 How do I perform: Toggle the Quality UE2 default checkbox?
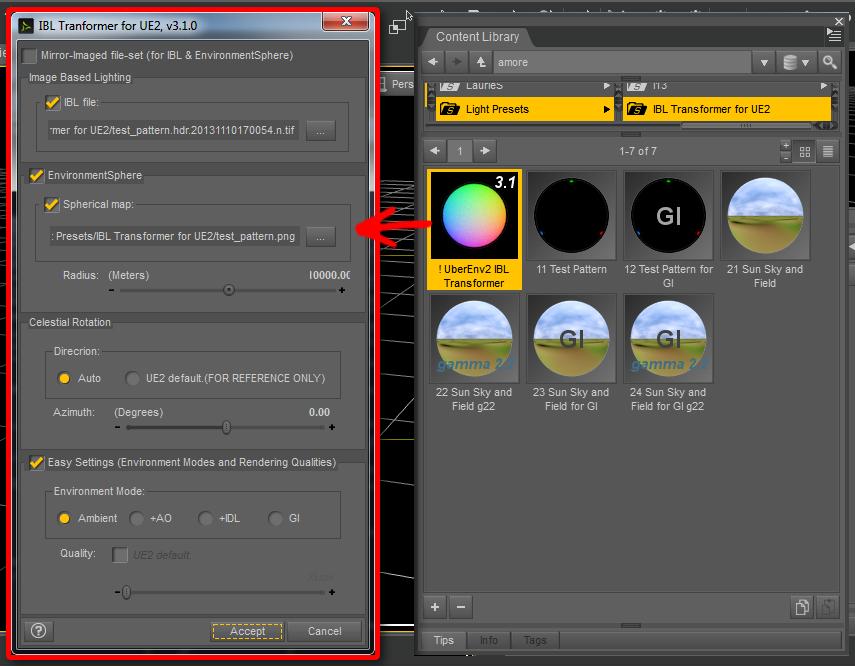tap(119, 555)
